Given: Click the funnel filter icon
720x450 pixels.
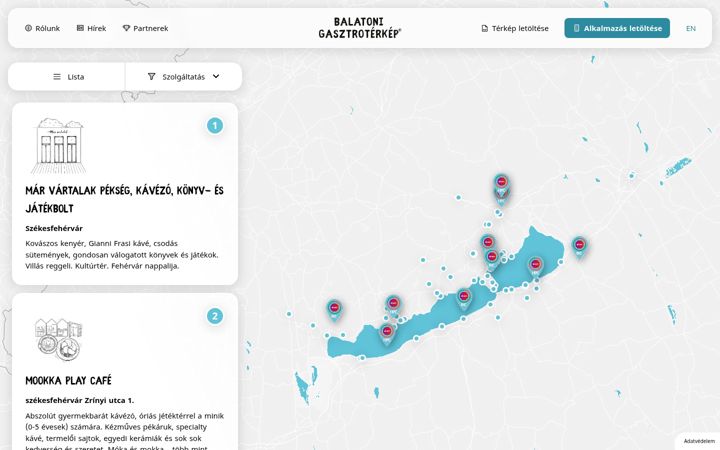Looking at the screenshot, I should tap(152, 76).
